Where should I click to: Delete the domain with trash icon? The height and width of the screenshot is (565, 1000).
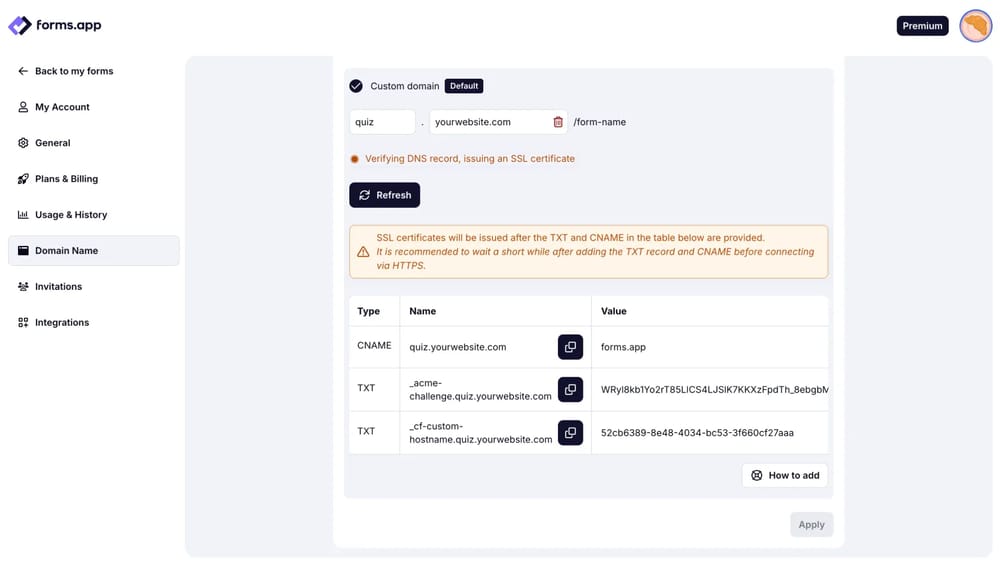point(558,122)
